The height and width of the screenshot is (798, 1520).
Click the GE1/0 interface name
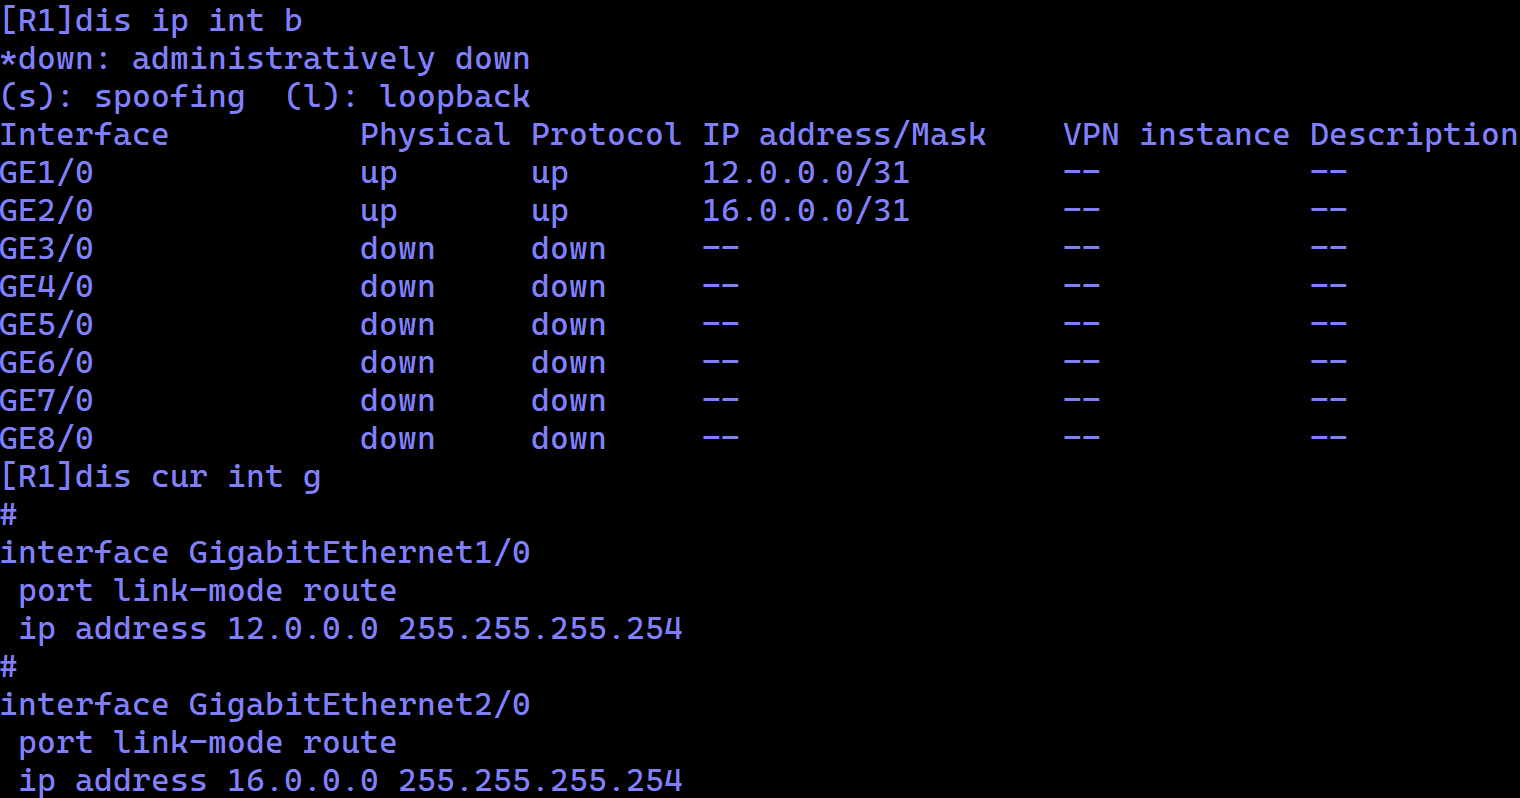[x=46, y=173]
